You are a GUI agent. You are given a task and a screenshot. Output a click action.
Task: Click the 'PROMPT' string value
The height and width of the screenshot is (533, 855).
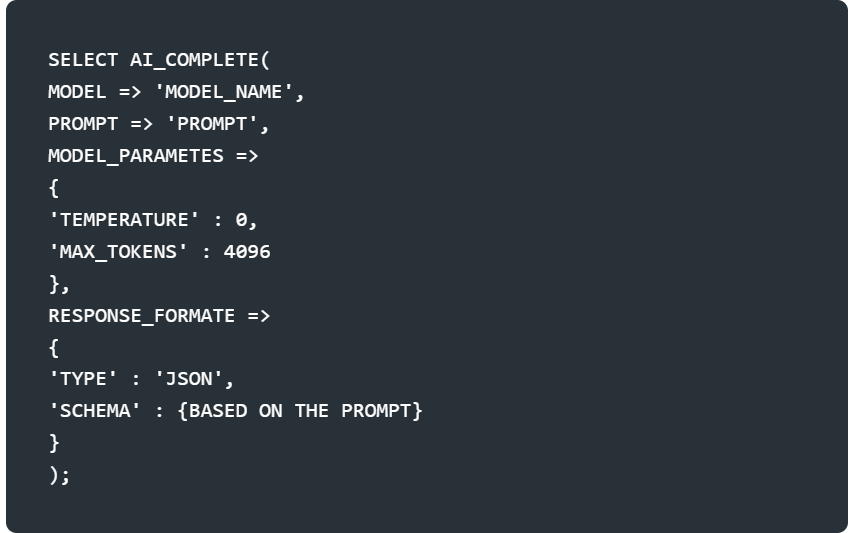[212, 124]
